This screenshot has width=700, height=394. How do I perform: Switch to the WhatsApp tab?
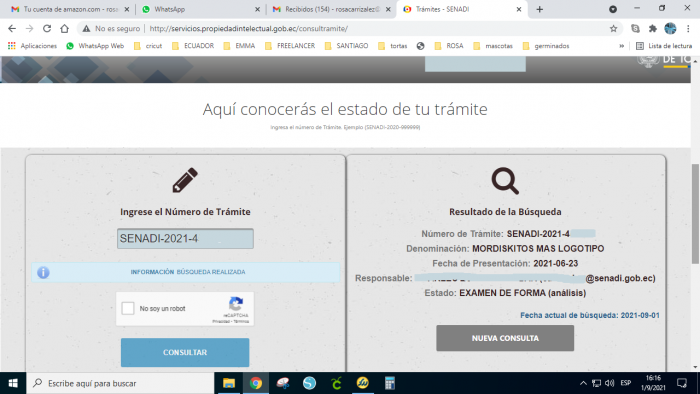(200, 9)
